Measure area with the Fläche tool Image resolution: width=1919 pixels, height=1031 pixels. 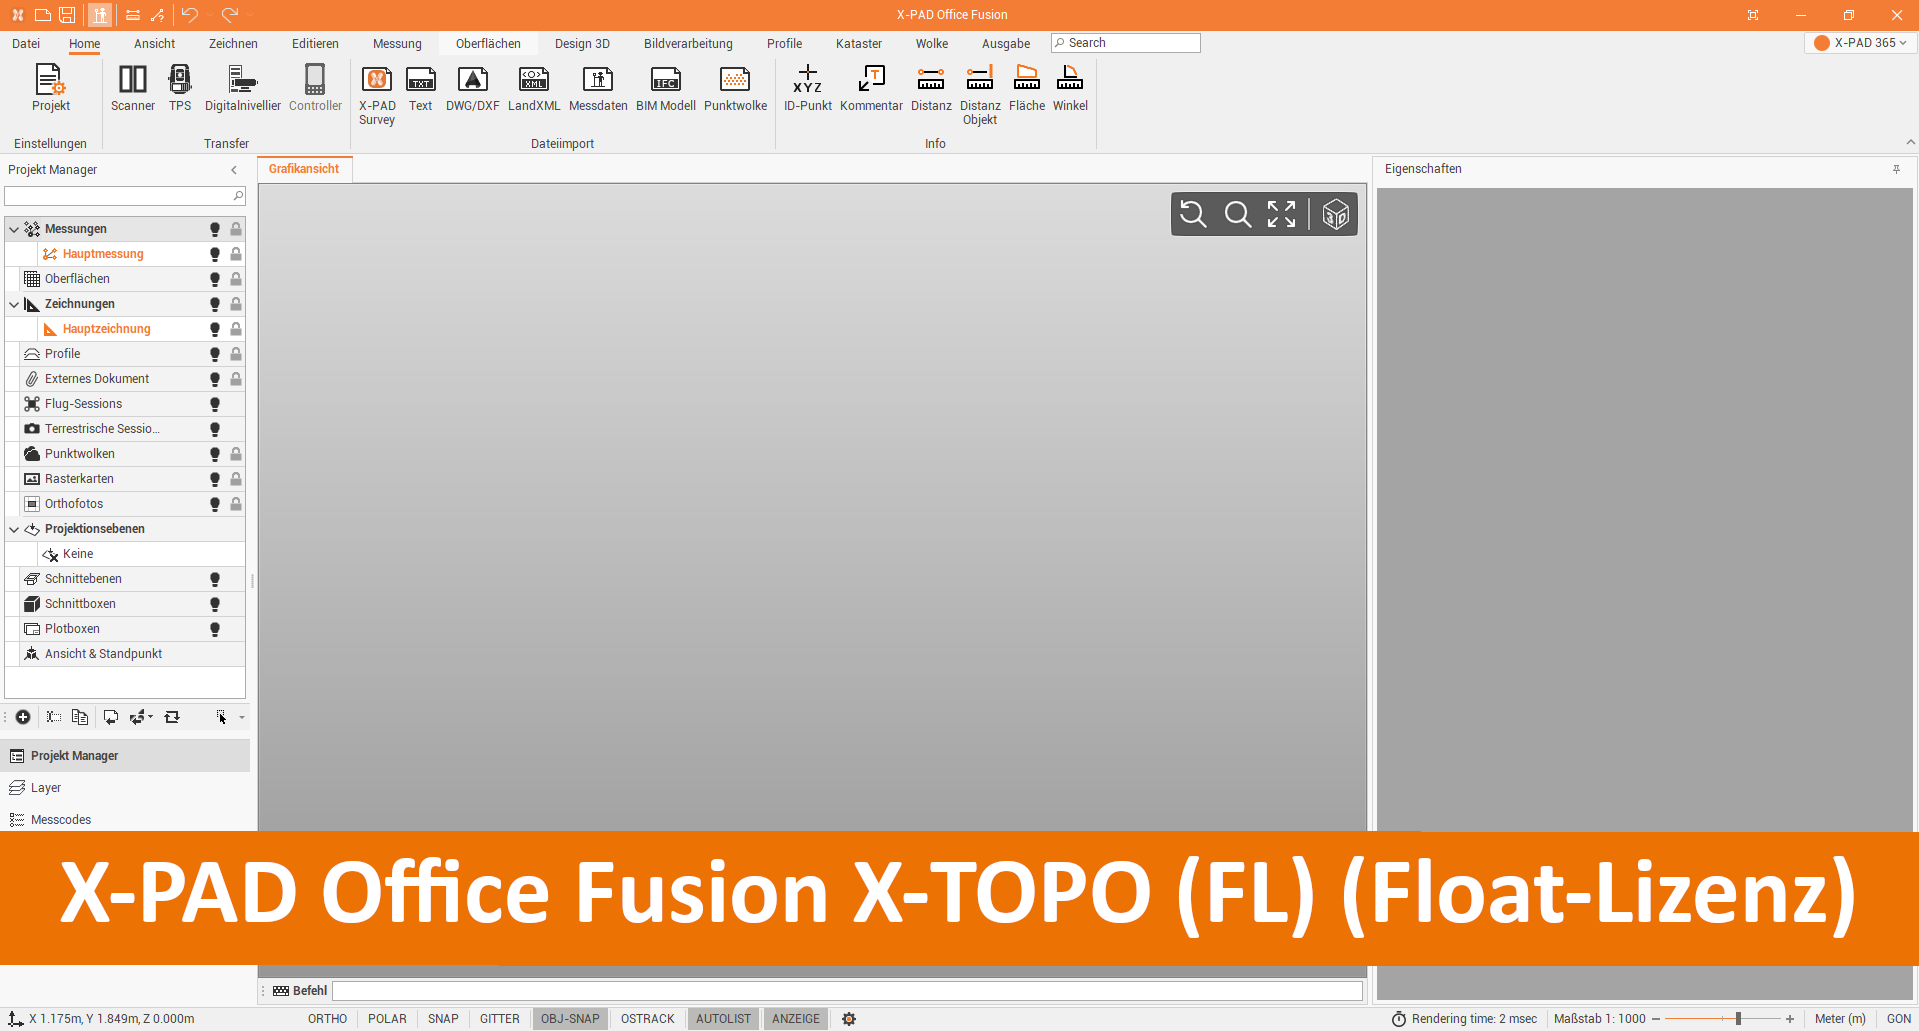click(1027, 88)
